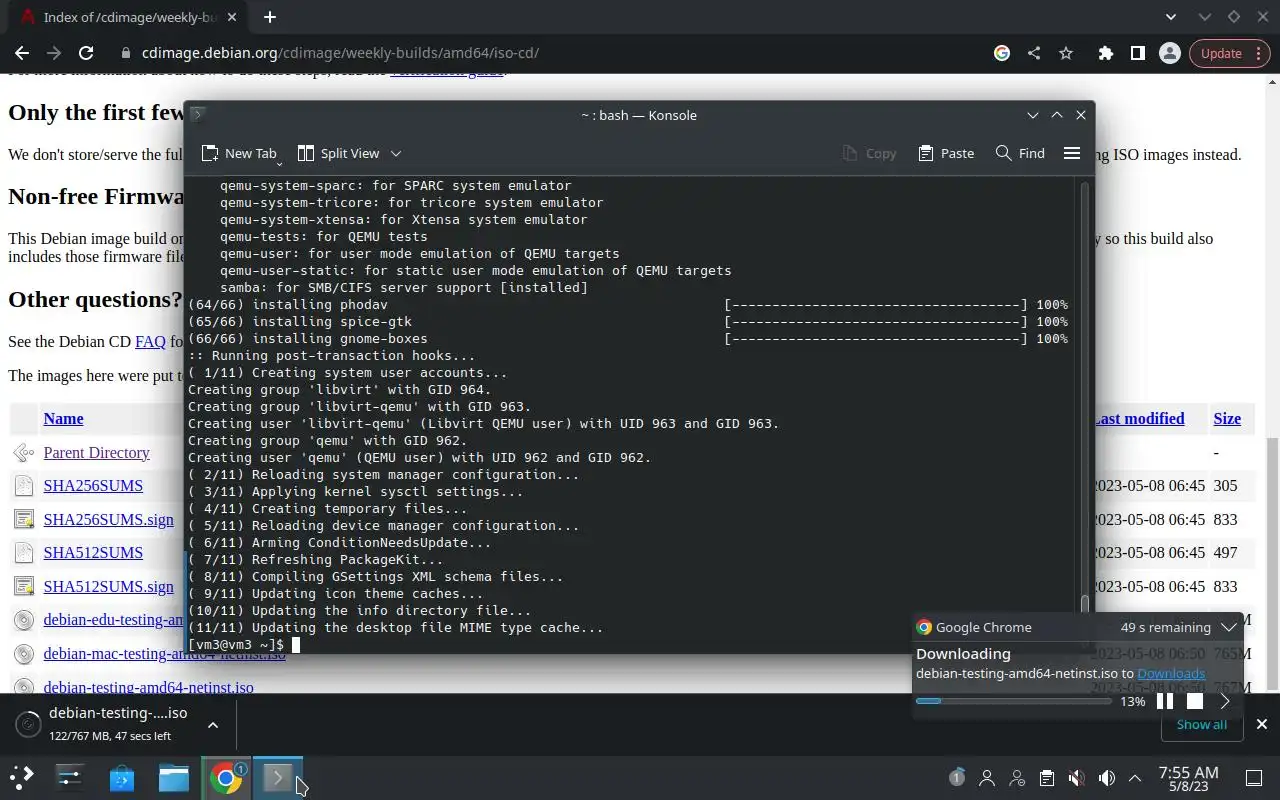Sort listing by Name column

pyautogui.click(x=63, y=418)
